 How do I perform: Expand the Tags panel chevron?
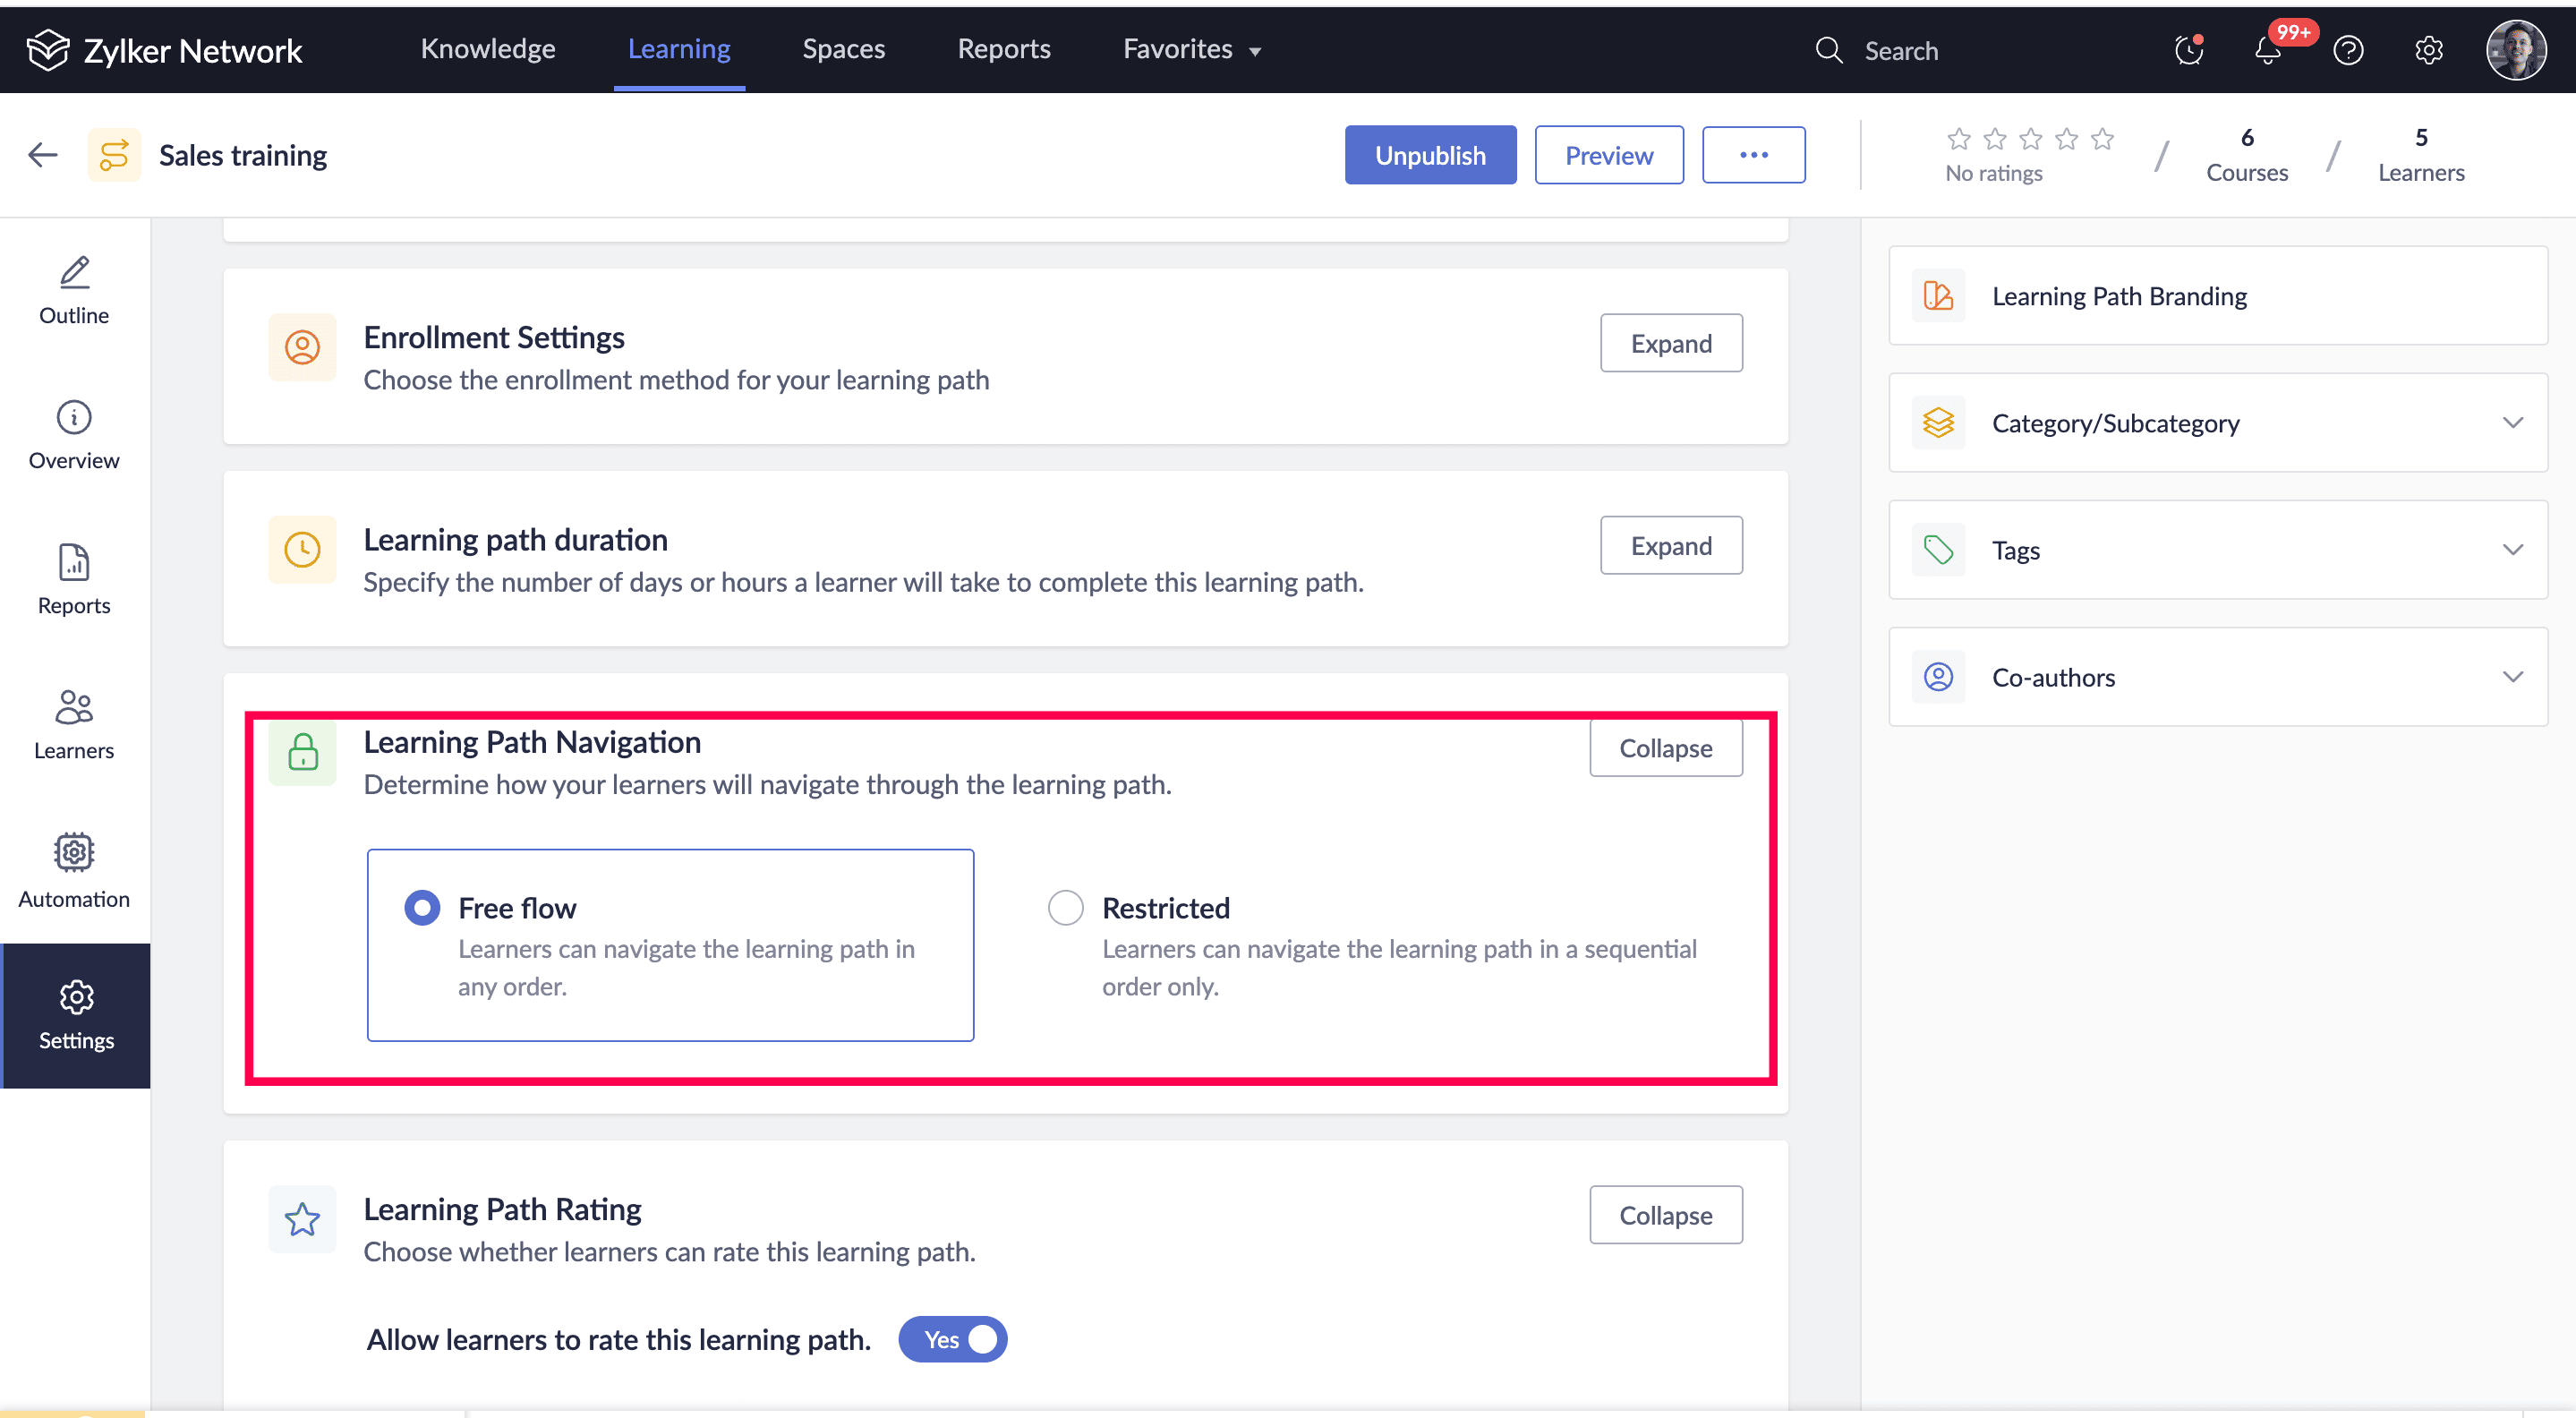(2513, 549)
